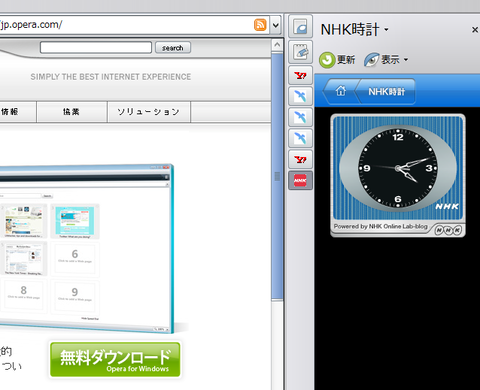Click the 無料ダウンロード Opera for Windows button
Screen dimensions: 480x390
pos(115,359)
